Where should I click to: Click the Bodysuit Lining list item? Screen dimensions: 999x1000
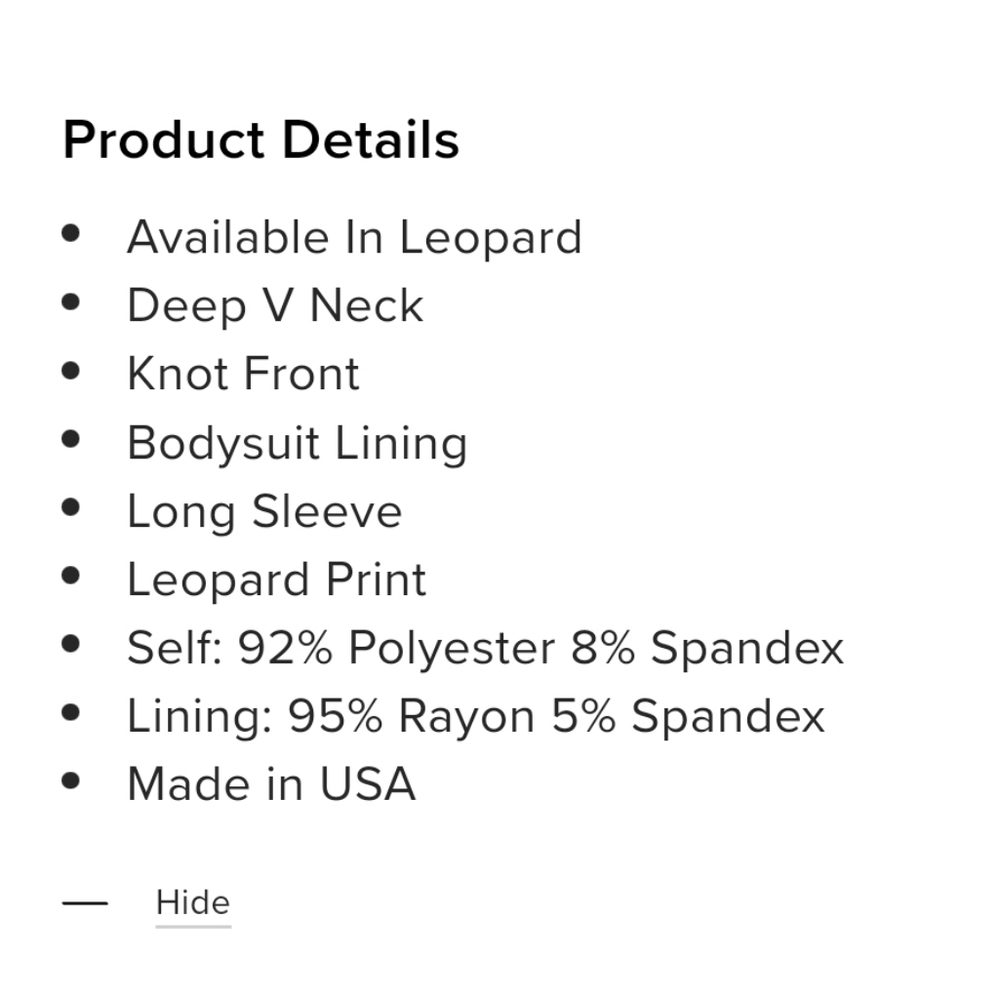(x=297, y=443)
